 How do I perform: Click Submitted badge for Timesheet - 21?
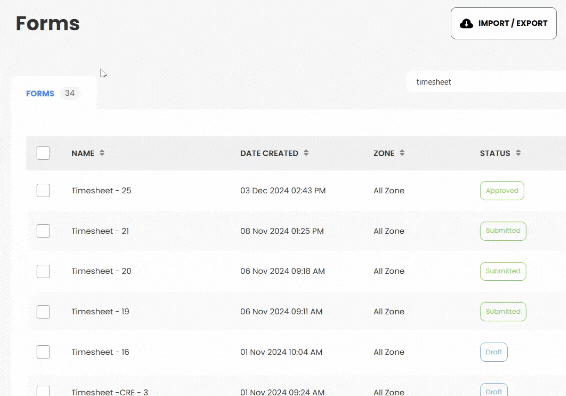[x=503, y=231]
